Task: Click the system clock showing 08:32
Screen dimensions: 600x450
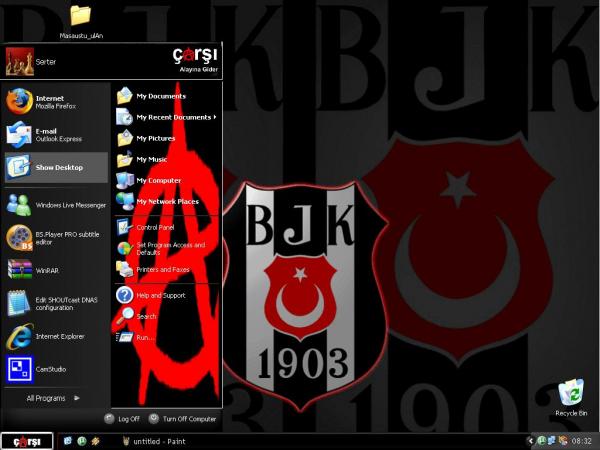Action: point(581,441)
